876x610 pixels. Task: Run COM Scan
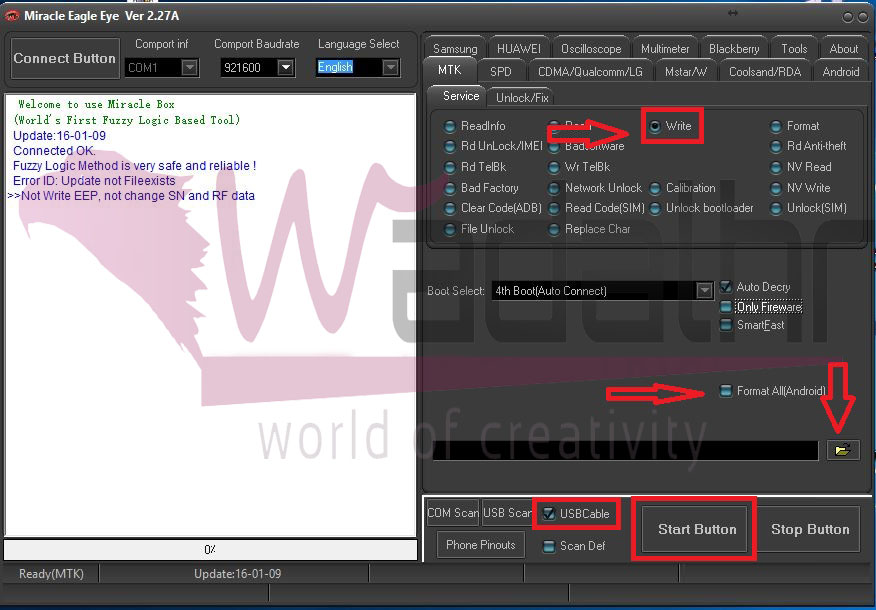pos(453,513)
